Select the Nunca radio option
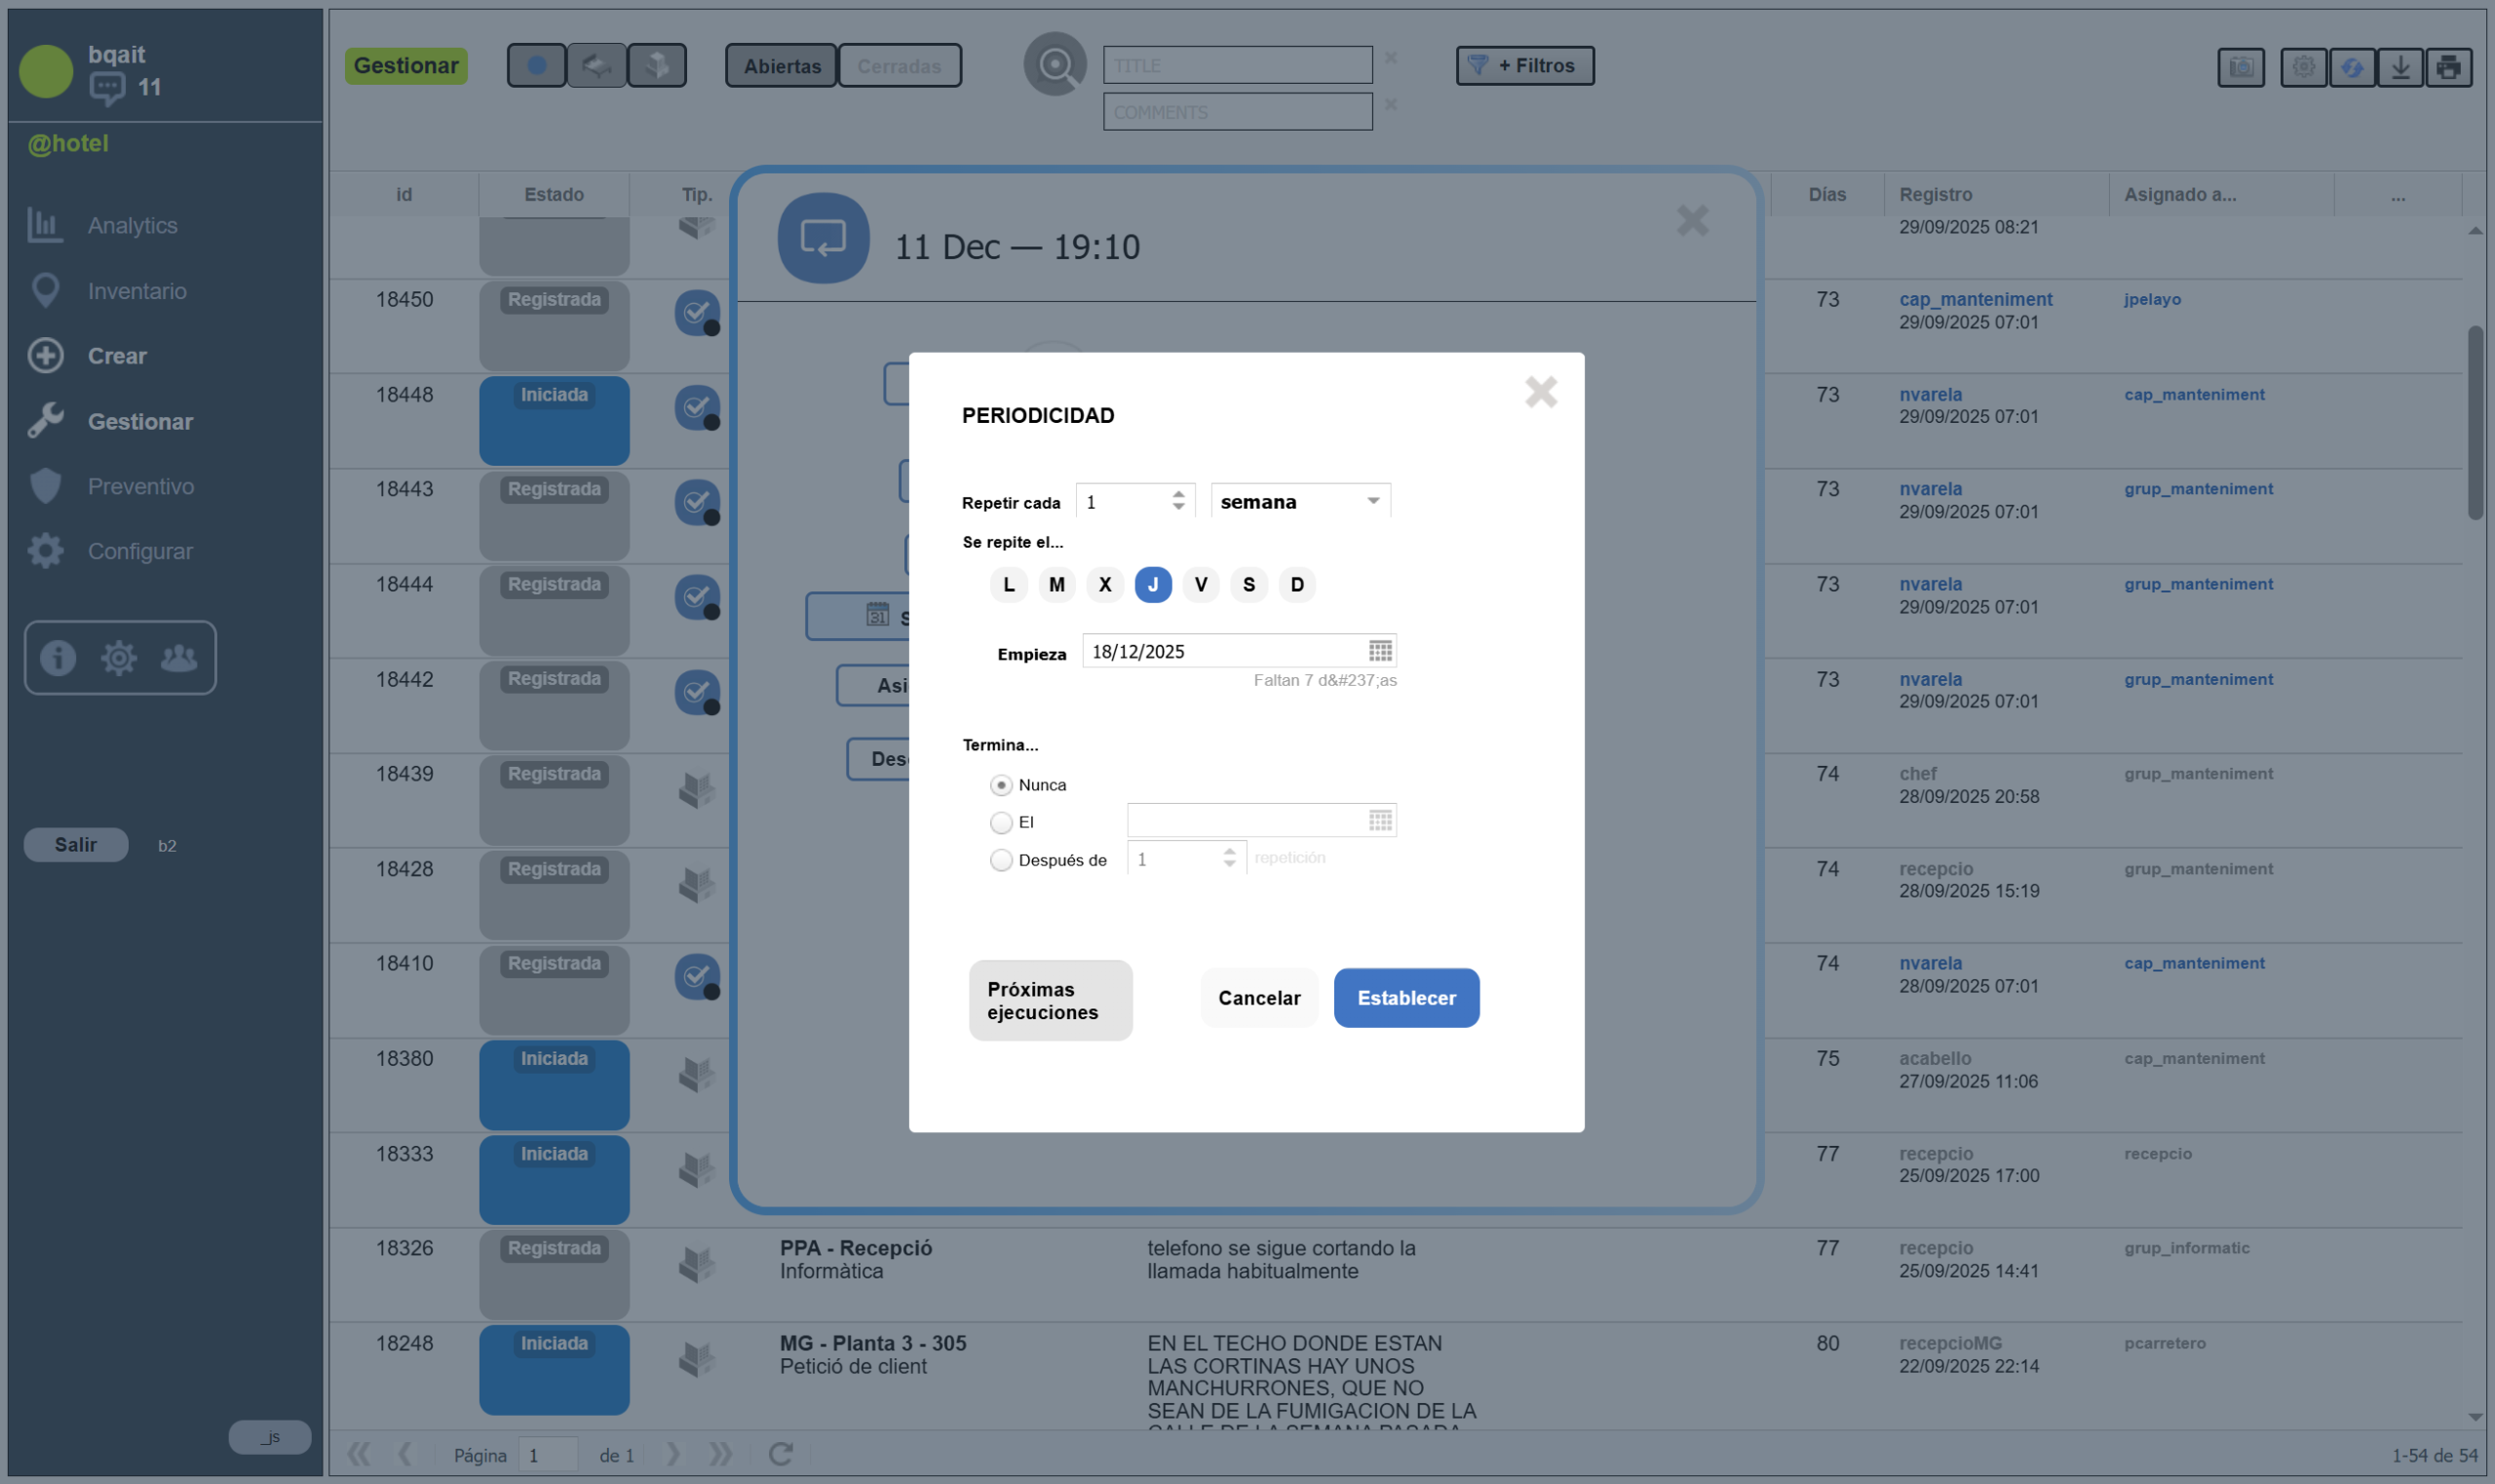The image size is (2495, 1484). [x=1001, y=785]
